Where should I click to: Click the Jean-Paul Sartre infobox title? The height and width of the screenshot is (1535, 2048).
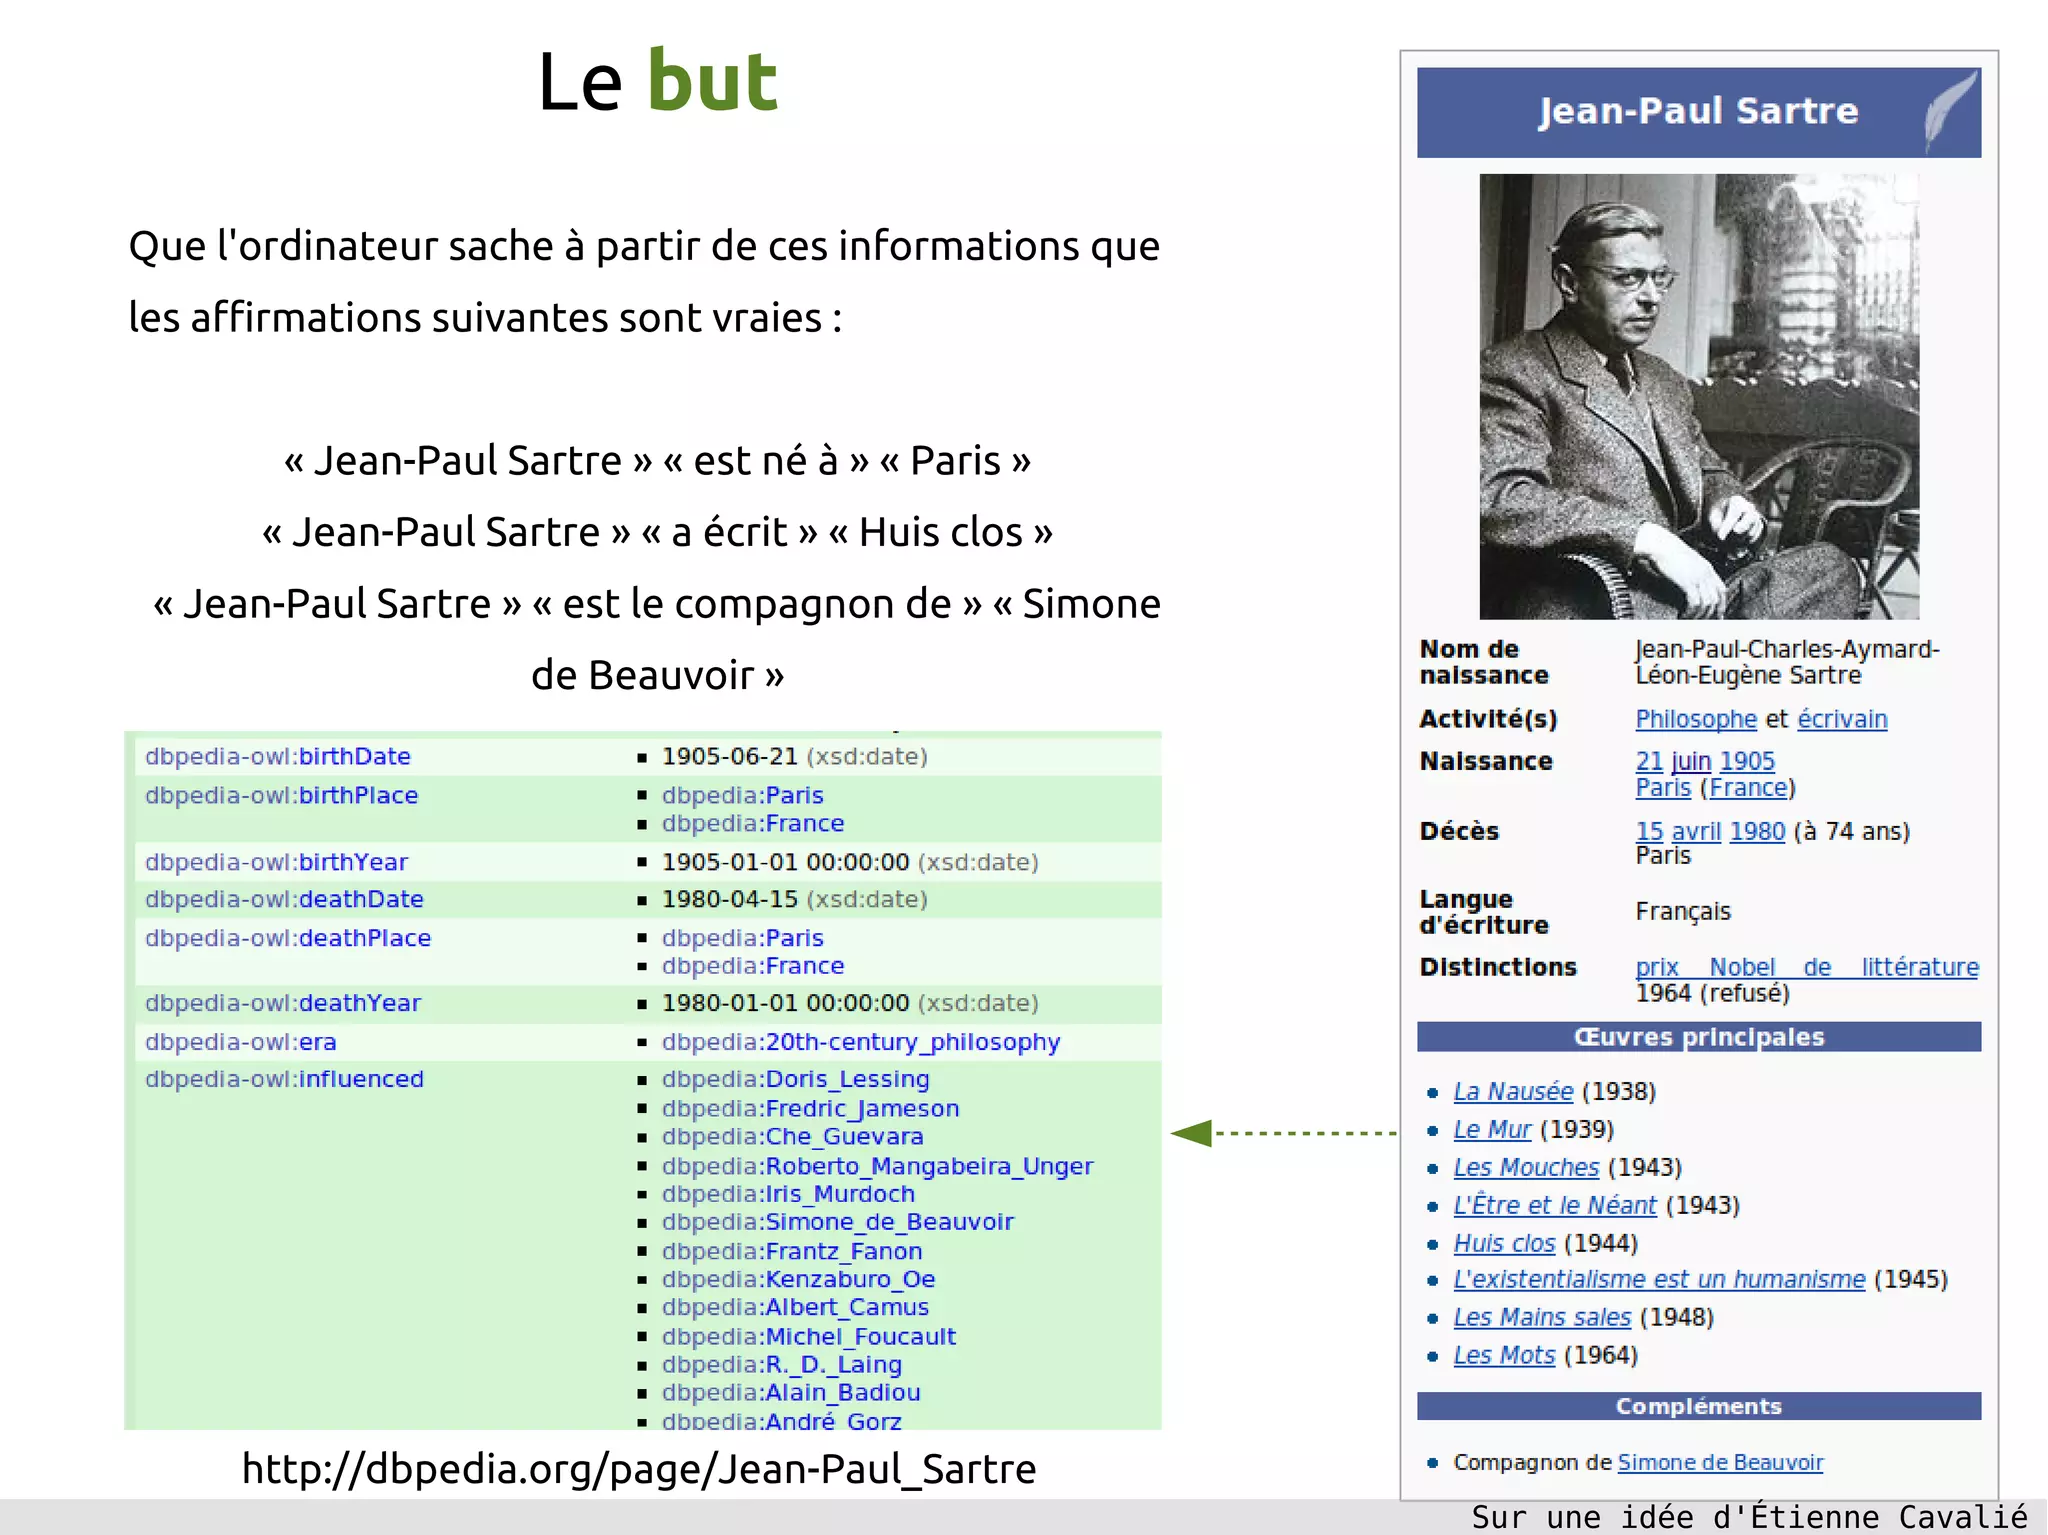tap(1698, 111)
